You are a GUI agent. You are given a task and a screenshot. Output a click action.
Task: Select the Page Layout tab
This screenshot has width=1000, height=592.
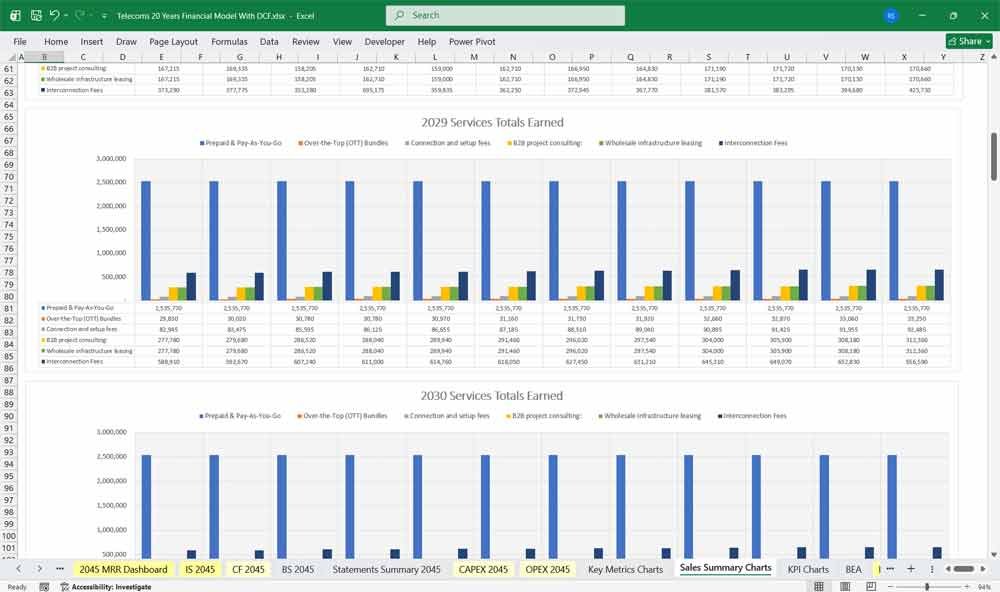pyautogui.click(x=173, y=41)
